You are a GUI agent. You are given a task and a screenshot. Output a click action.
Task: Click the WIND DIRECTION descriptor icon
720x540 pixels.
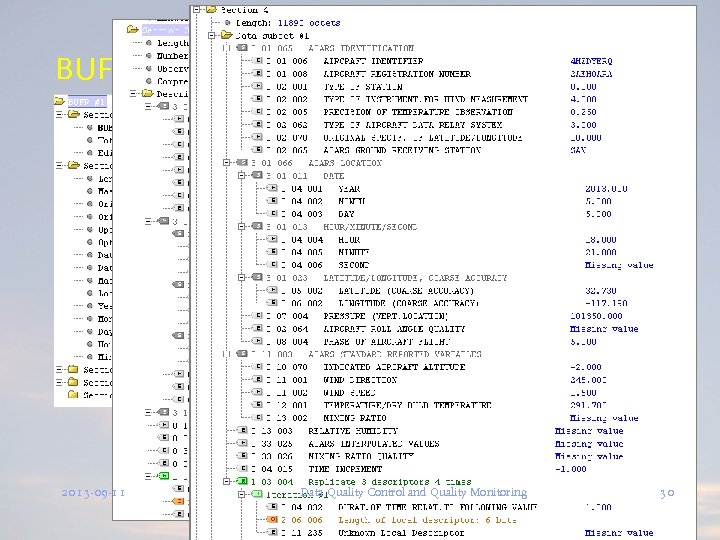tap(258, 380)
